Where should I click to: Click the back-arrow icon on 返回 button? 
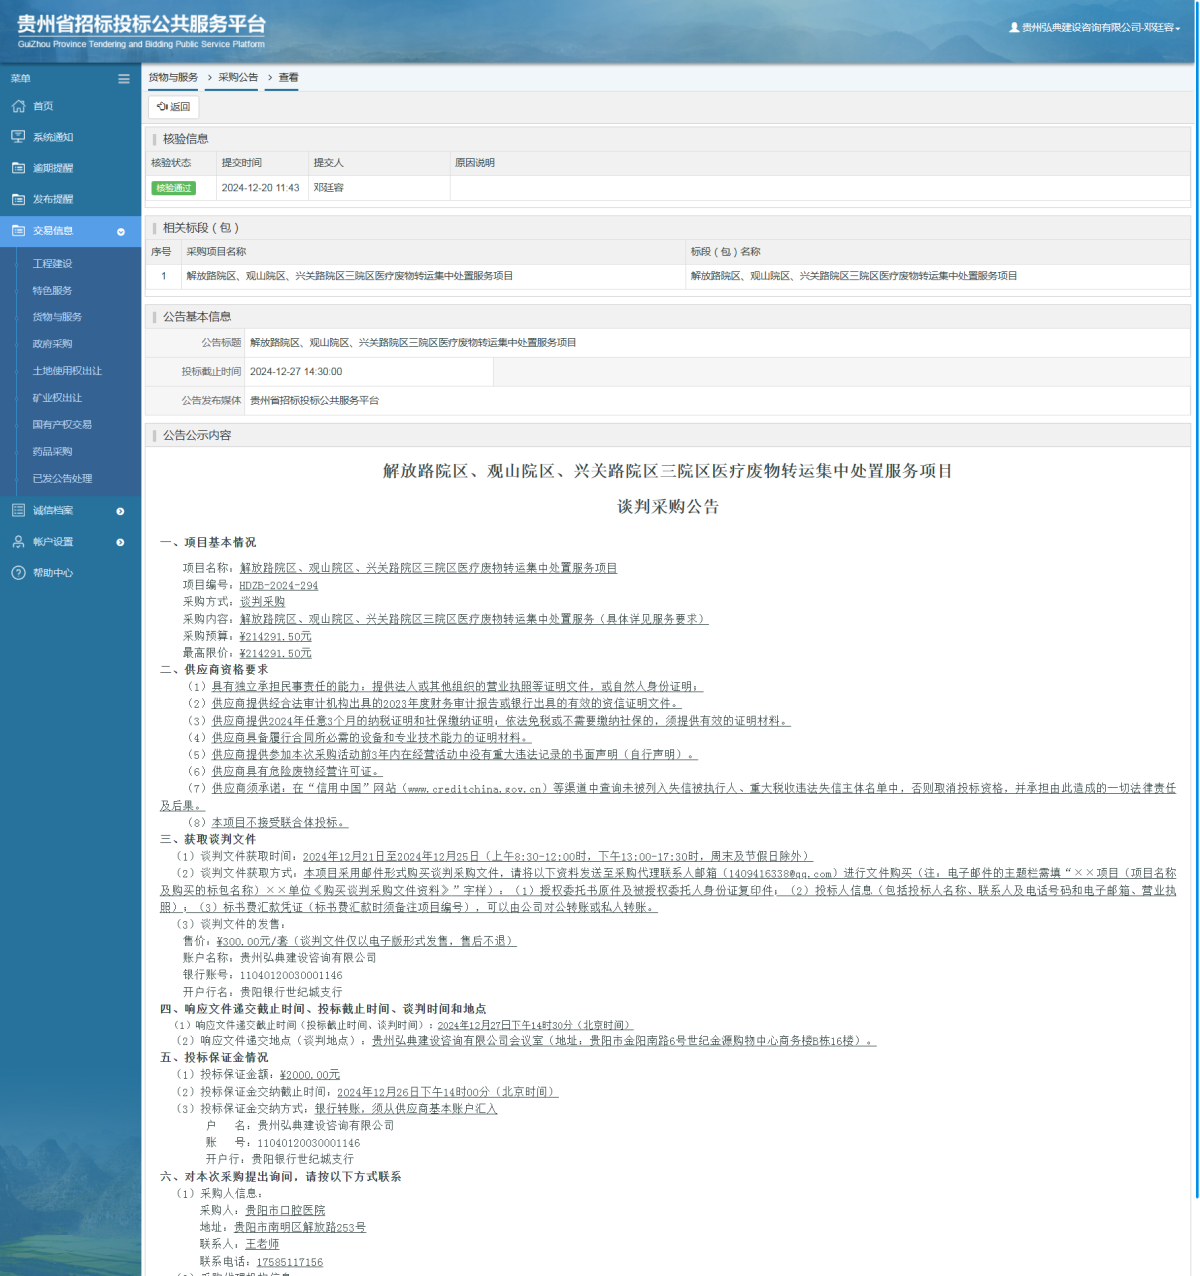pyautogui.click(x=165, y=106)
